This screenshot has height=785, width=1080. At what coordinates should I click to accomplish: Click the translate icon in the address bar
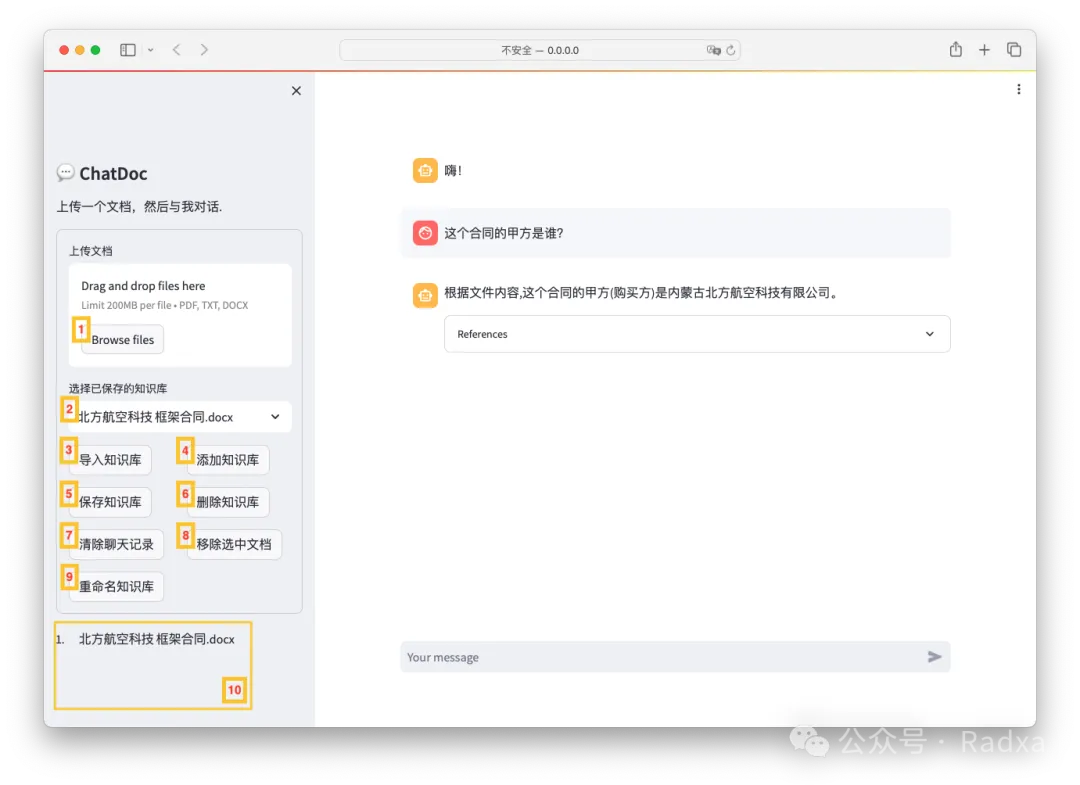[x=714, y=50]
